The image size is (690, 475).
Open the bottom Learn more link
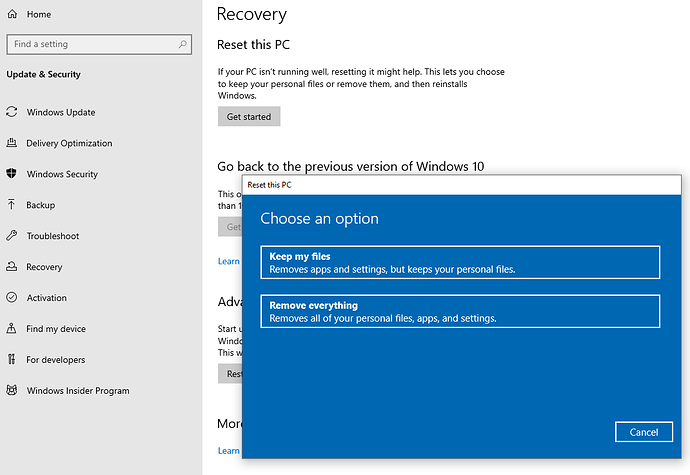(229, 451)
